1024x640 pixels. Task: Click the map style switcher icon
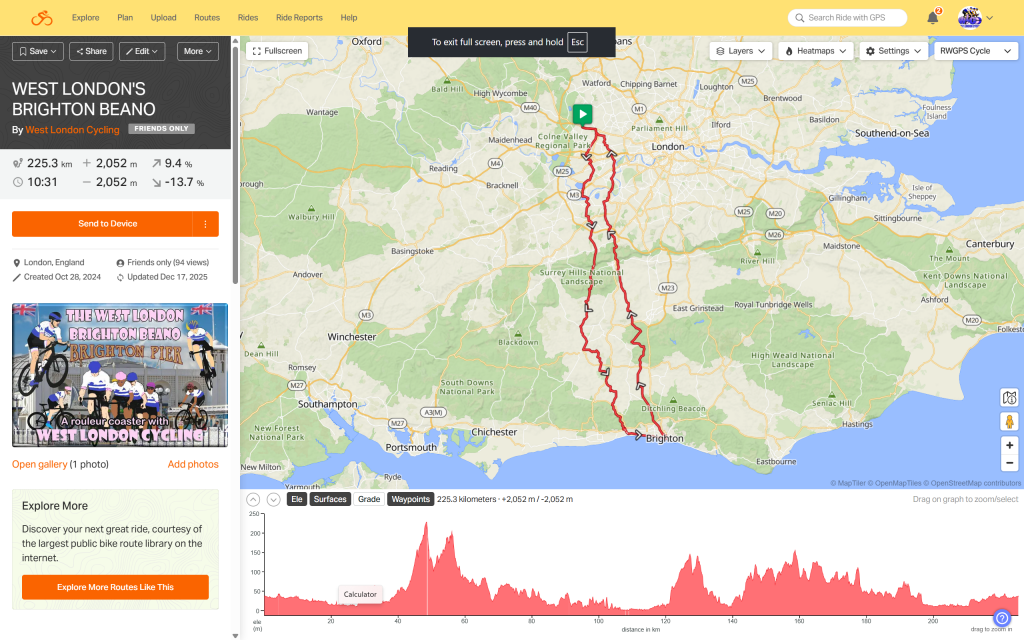tap(1009, 398)
